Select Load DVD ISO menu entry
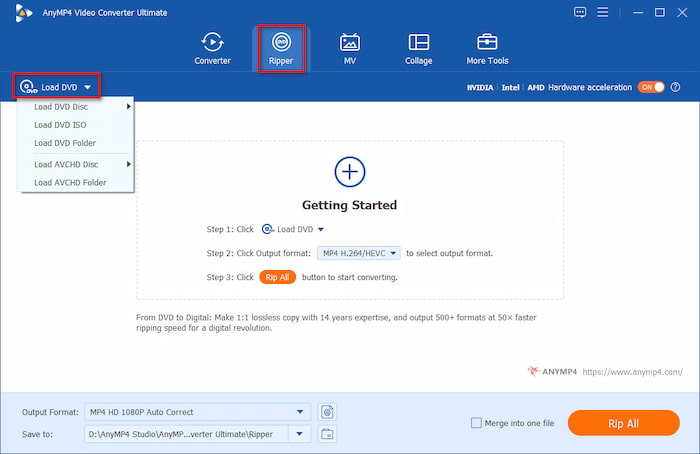Image resolution: width=700 pixels, height=454 pixels. (x=75, y=125)
